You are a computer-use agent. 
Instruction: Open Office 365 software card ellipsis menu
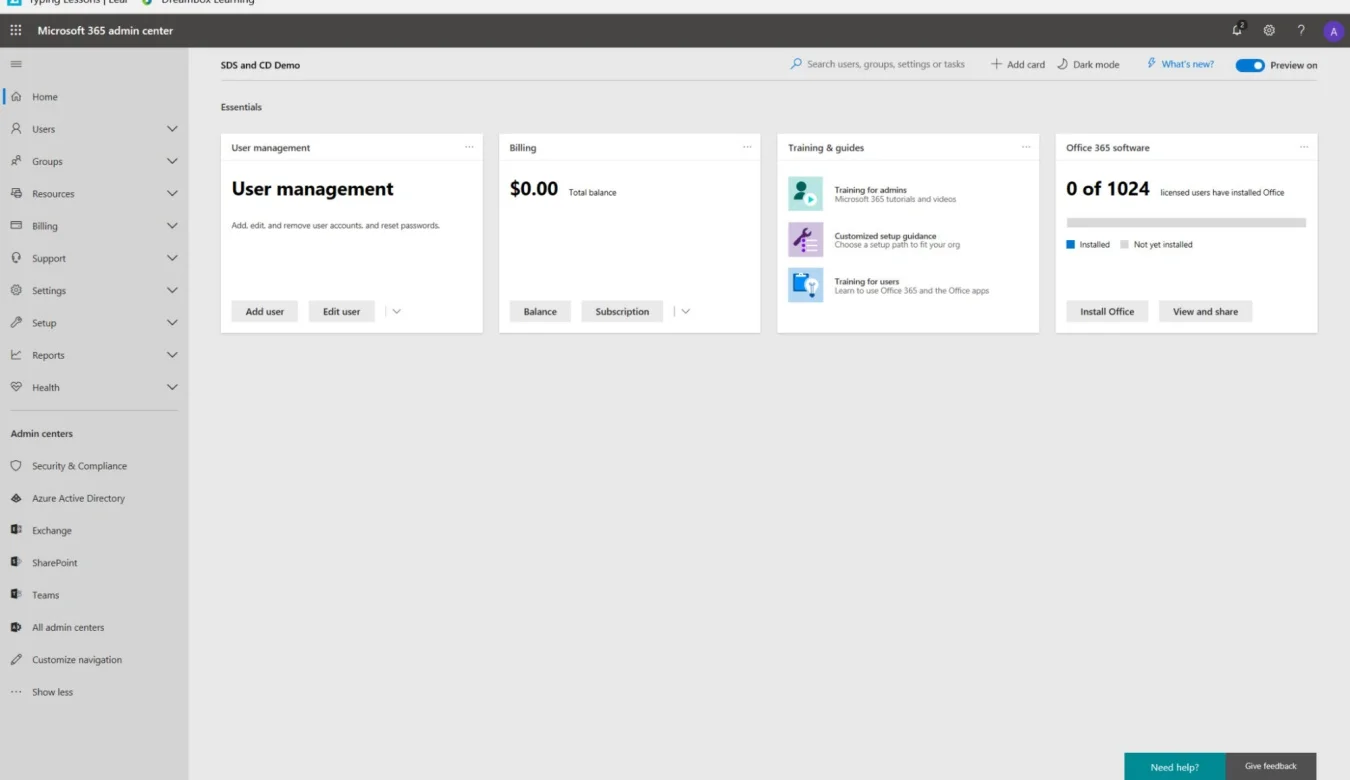[1304, 147]
